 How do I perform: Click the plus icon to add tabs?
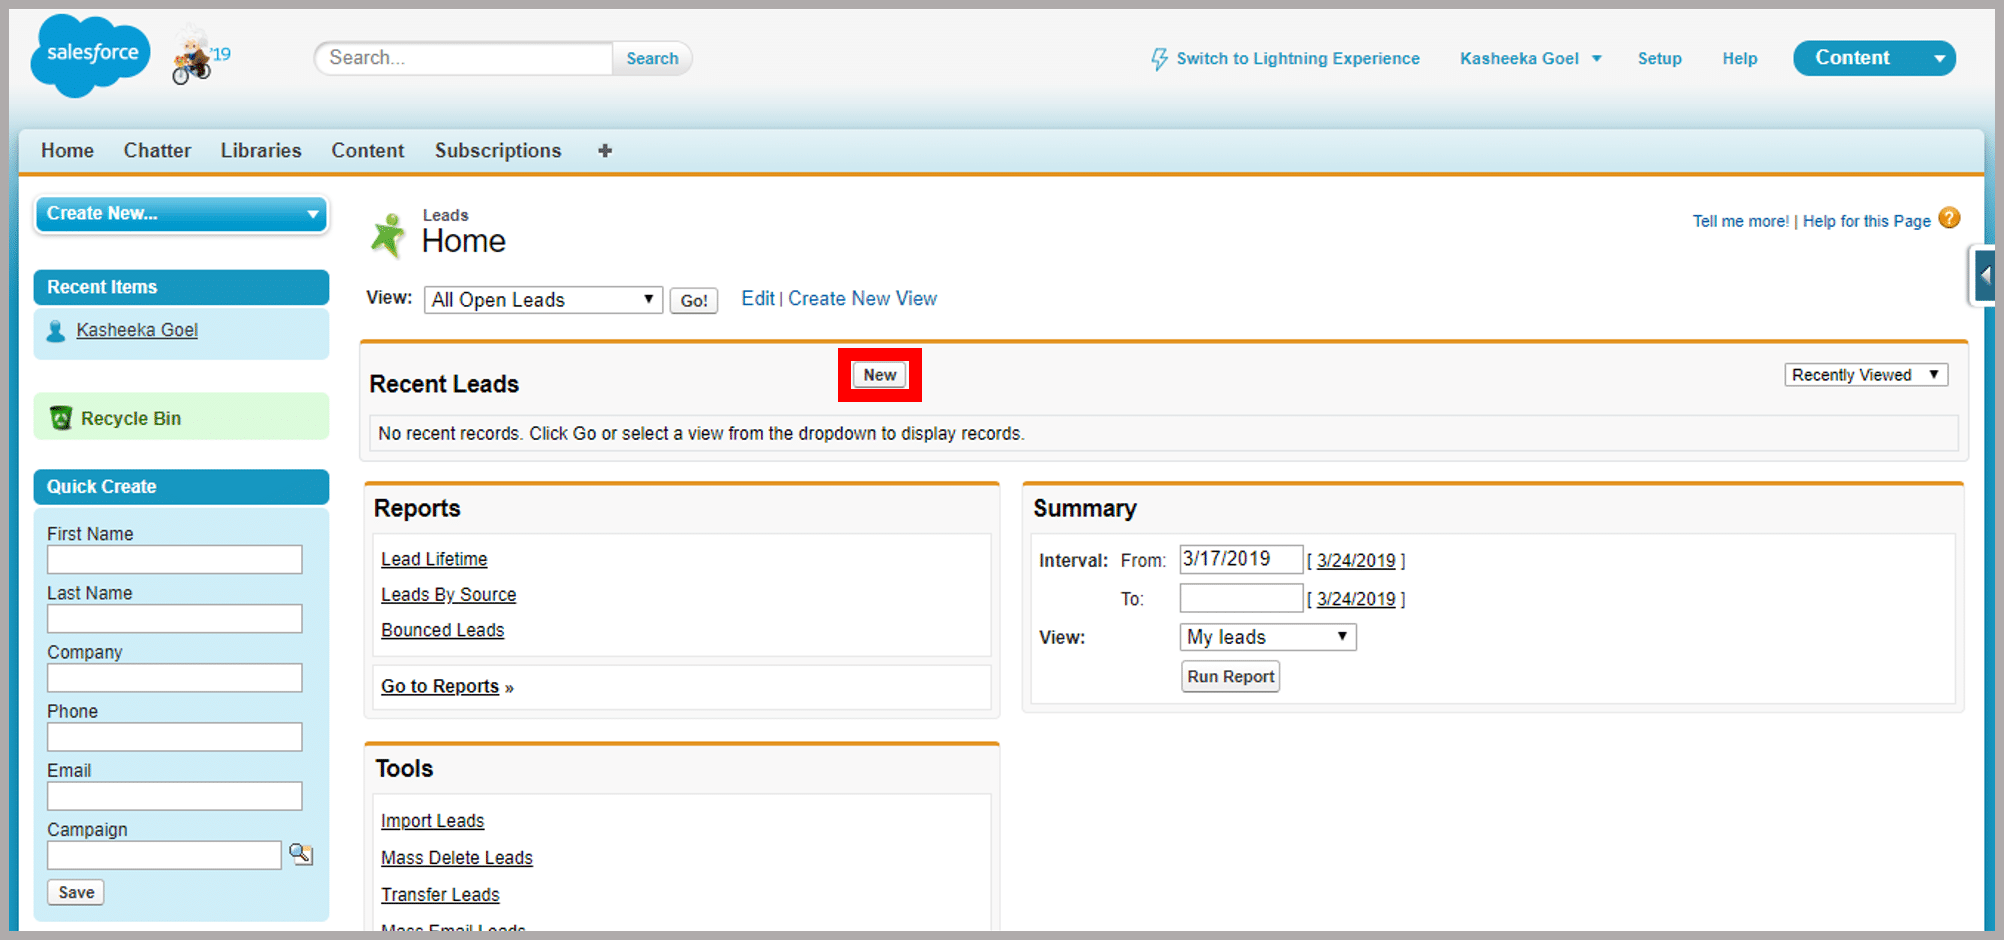(x=605, y=151)
